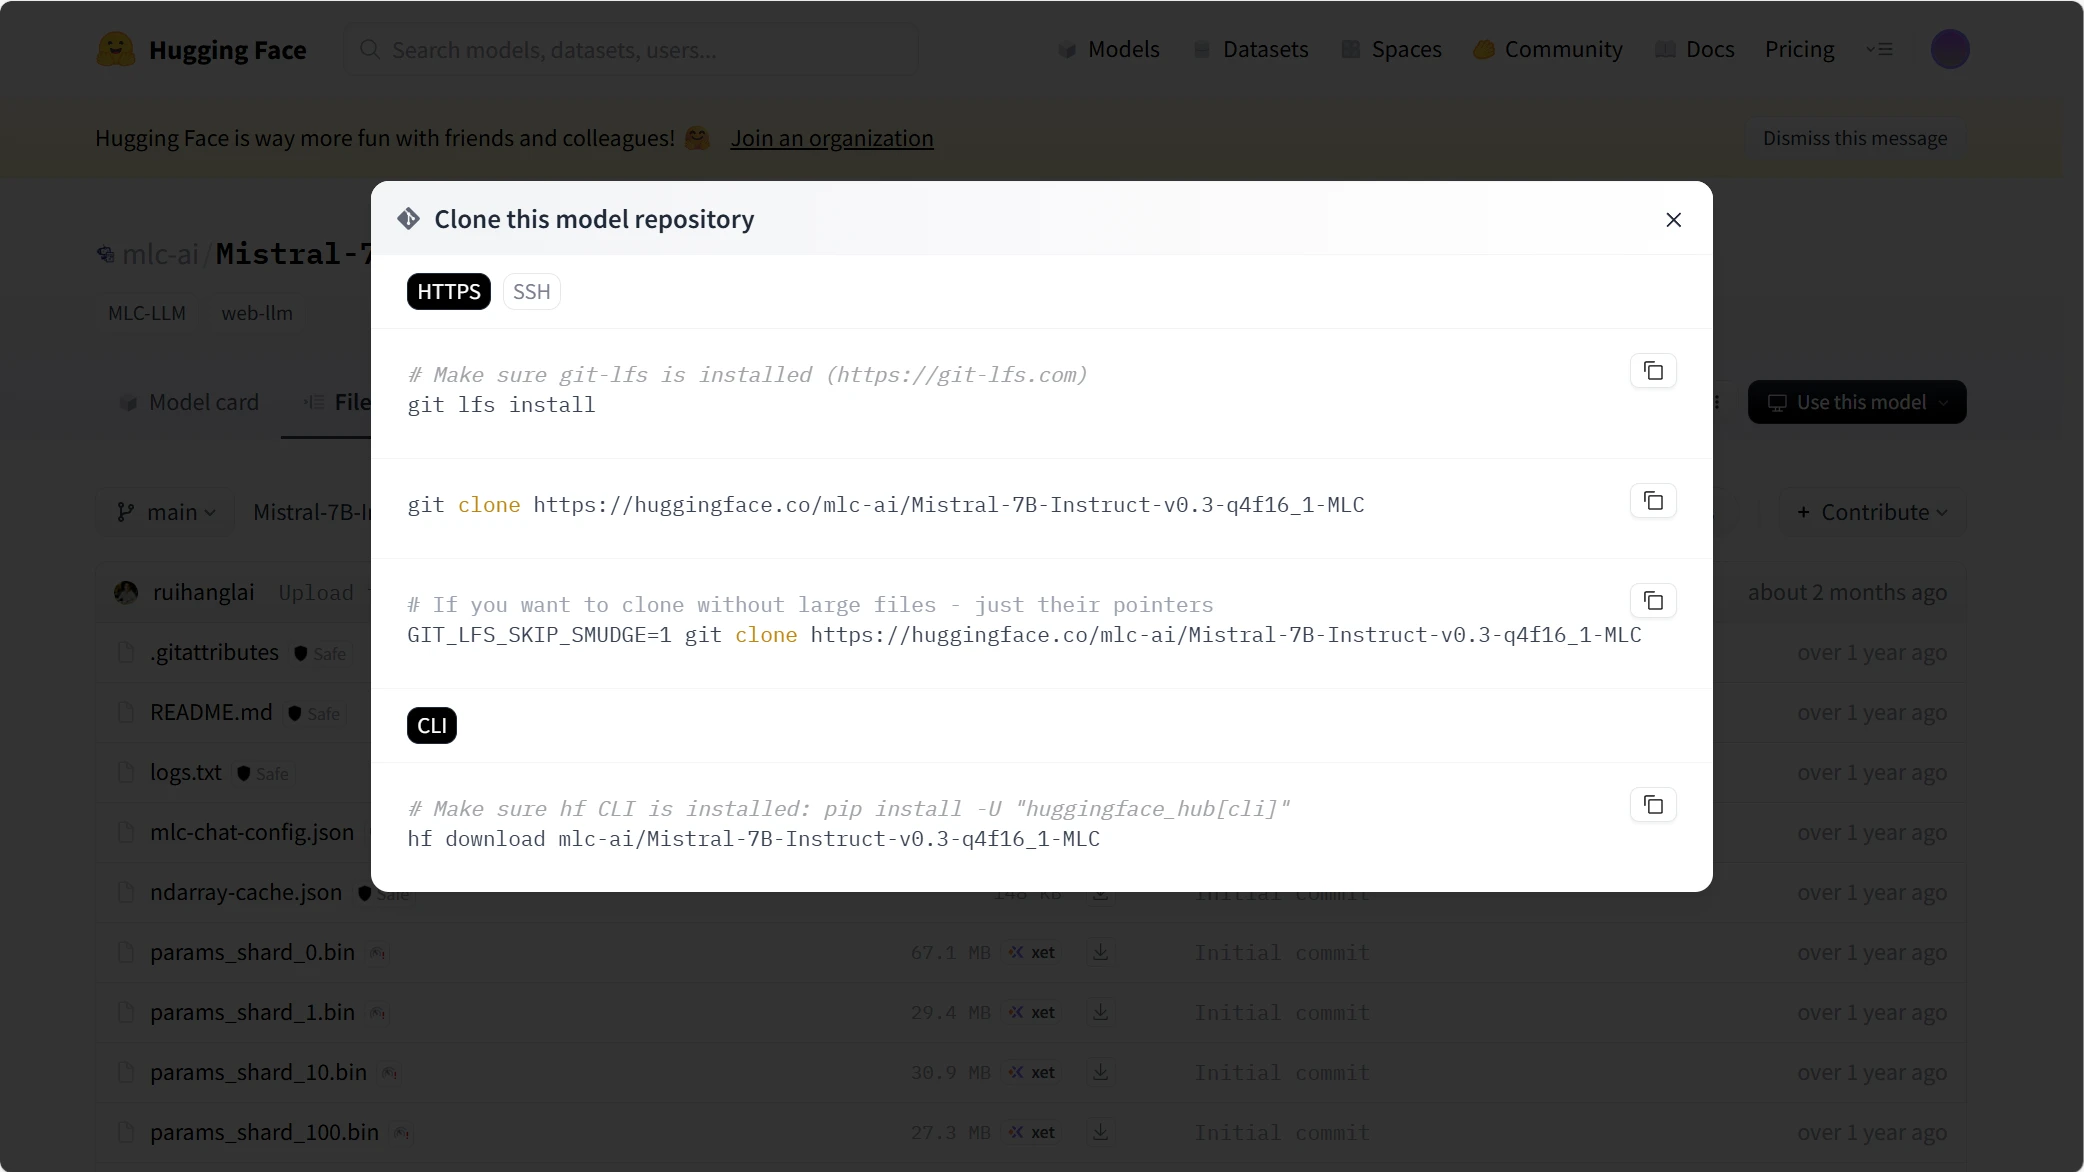Select the CLI option badge
Screen dimensions: 2084x1172
431,726
